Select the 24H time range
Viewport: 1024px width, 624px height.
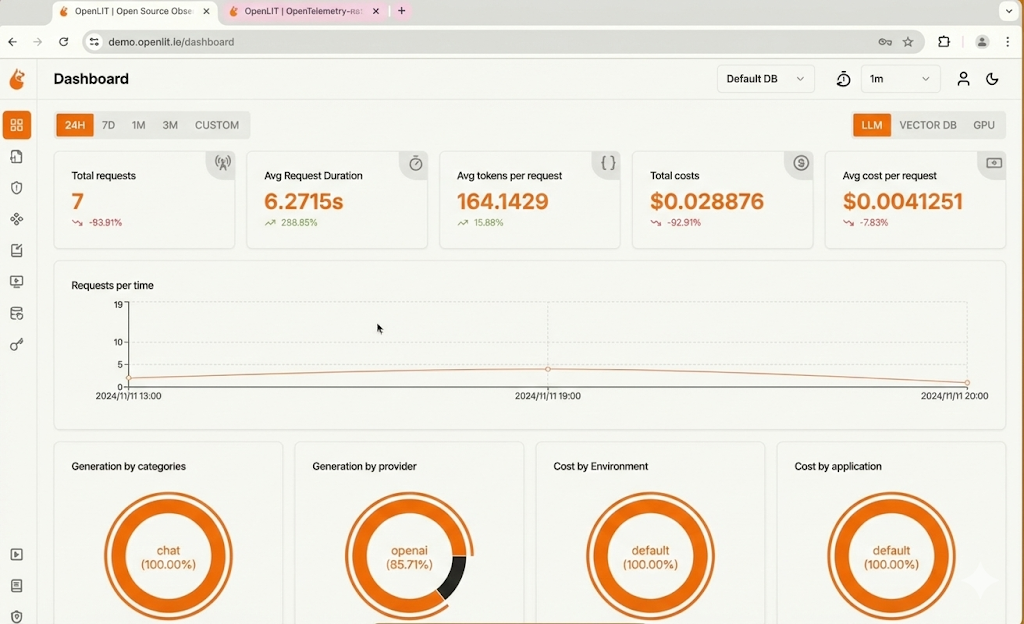point(74,125)
